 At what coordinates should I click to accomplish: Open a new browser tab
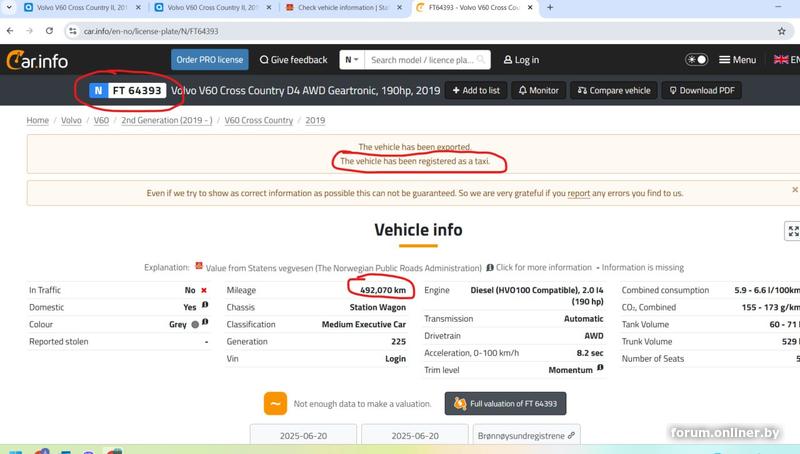point(550,8)
